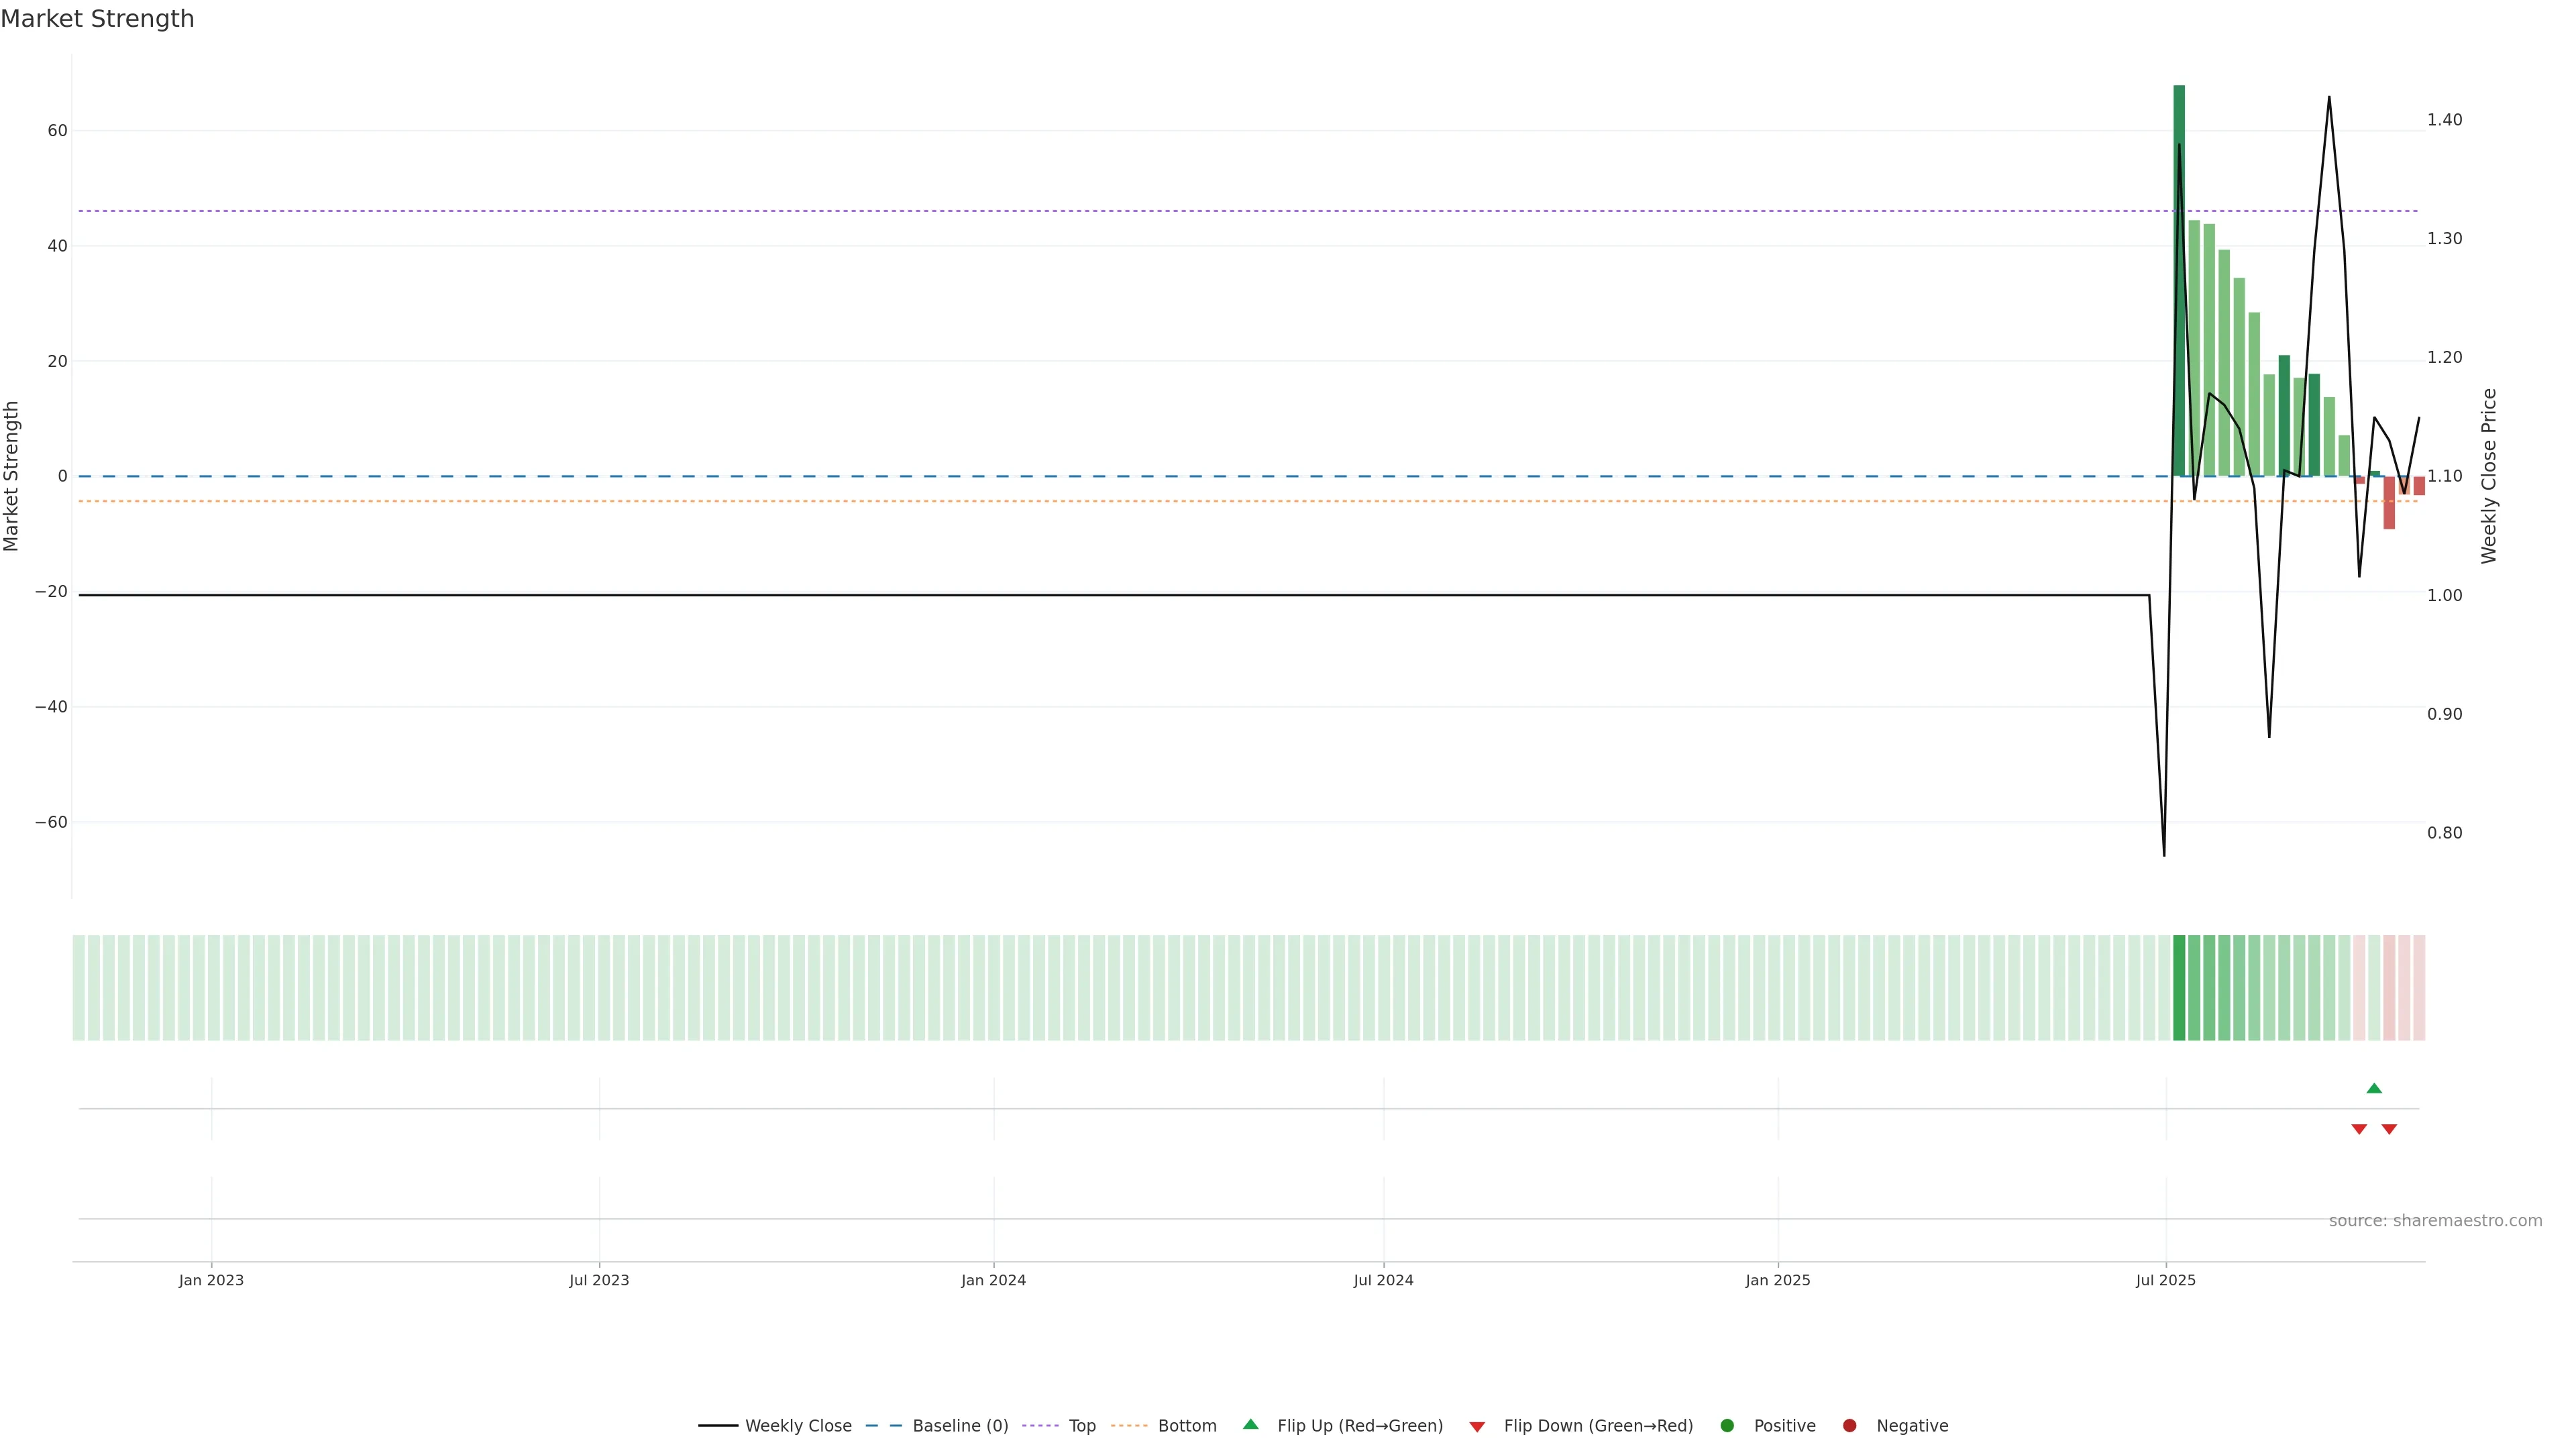This screenshot has height=1449, width=2576.
Task: Toggle Weekly Close legend line
Action: (718, 1426)
